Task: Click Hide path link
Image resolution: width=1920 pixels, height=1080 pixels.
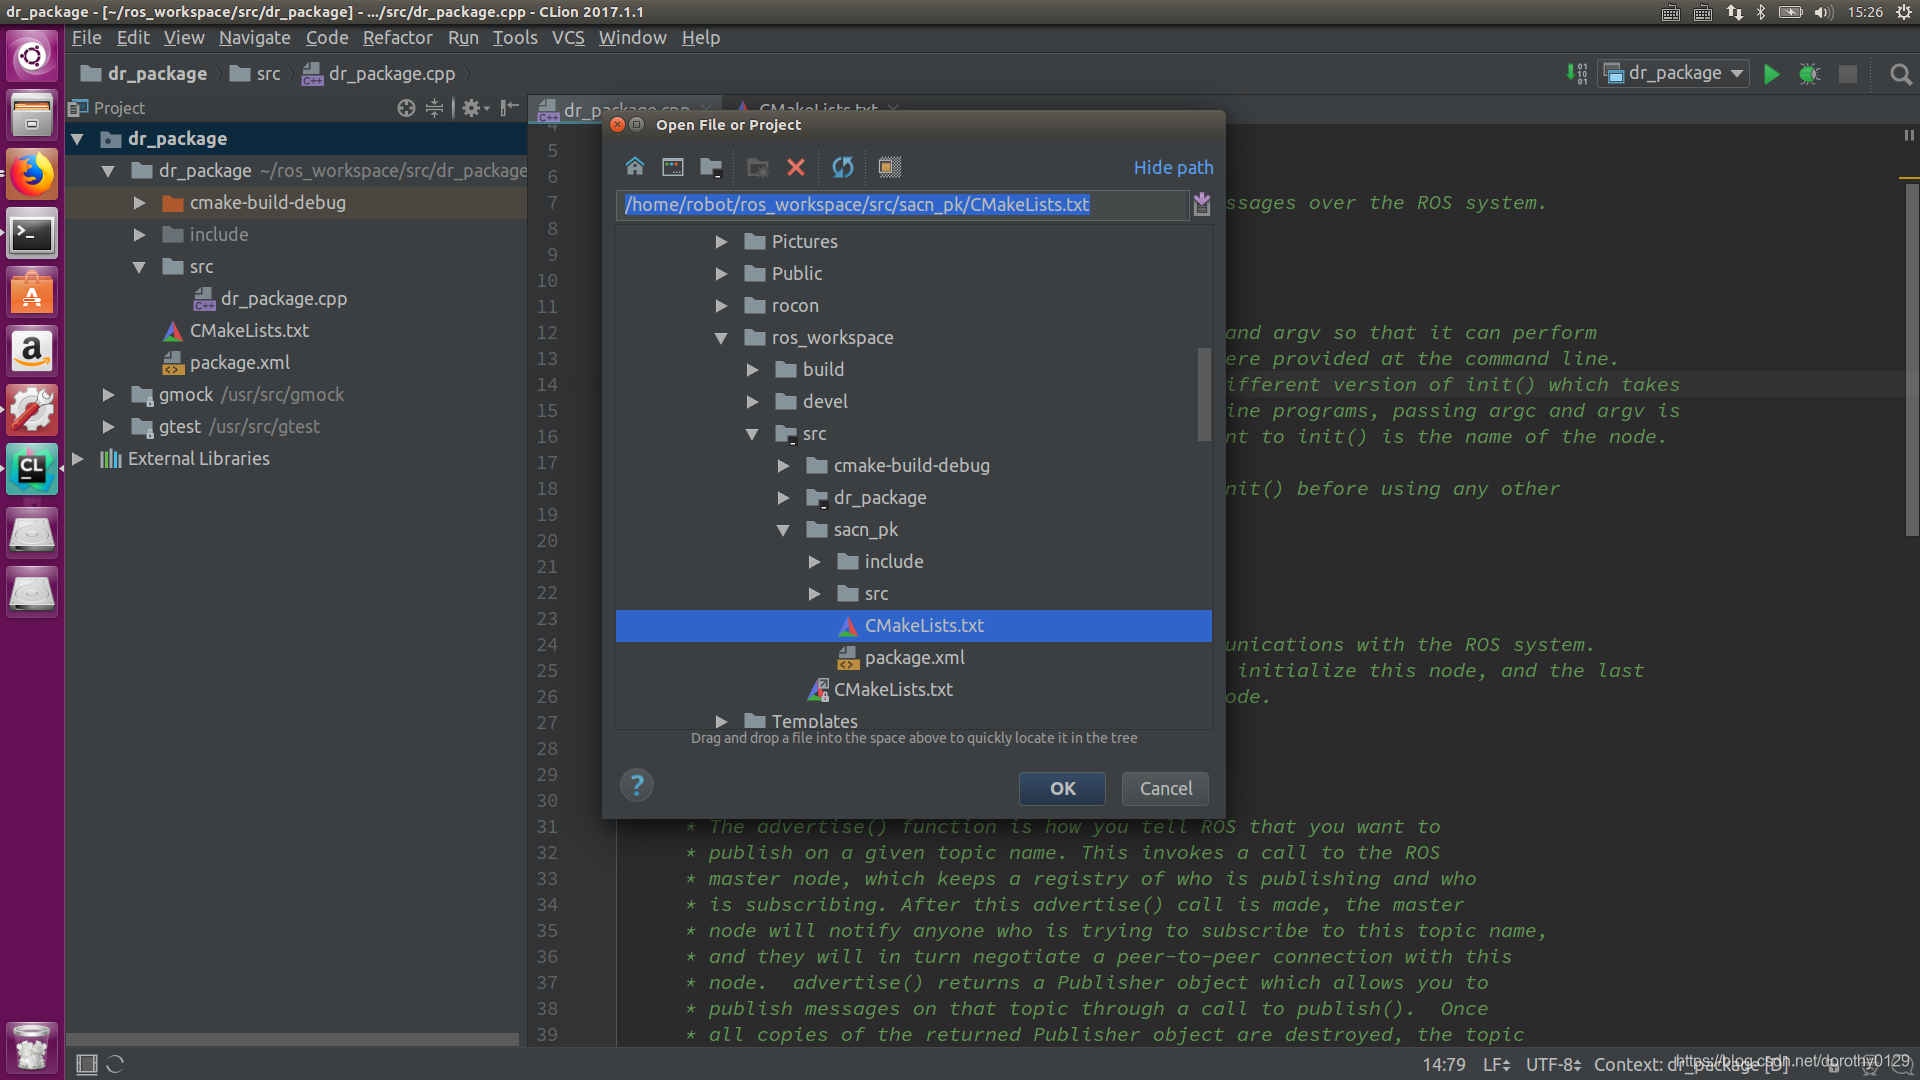Action: tap(1173, 167)
